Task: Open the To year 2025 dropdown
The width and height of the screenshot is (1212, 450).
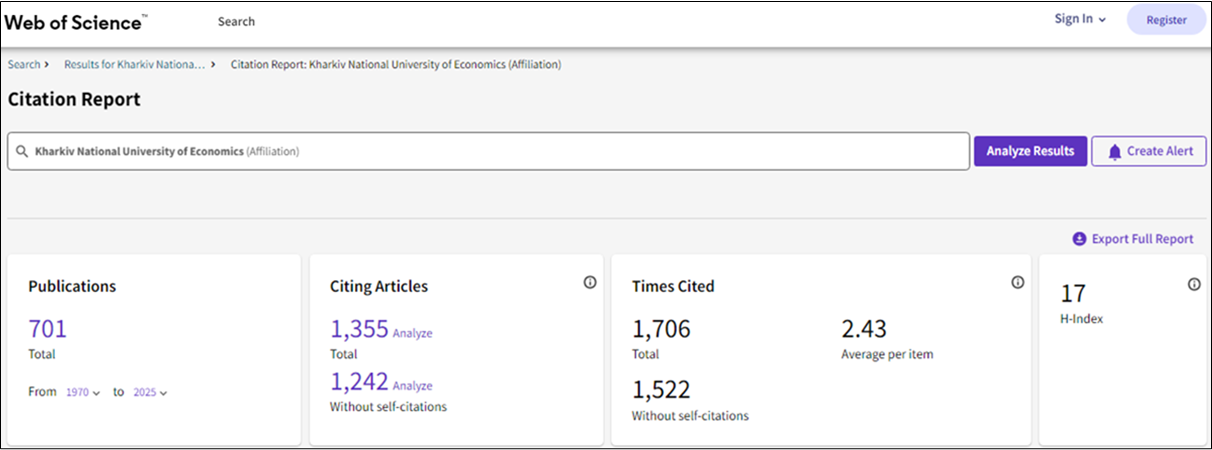Action: 150,393
